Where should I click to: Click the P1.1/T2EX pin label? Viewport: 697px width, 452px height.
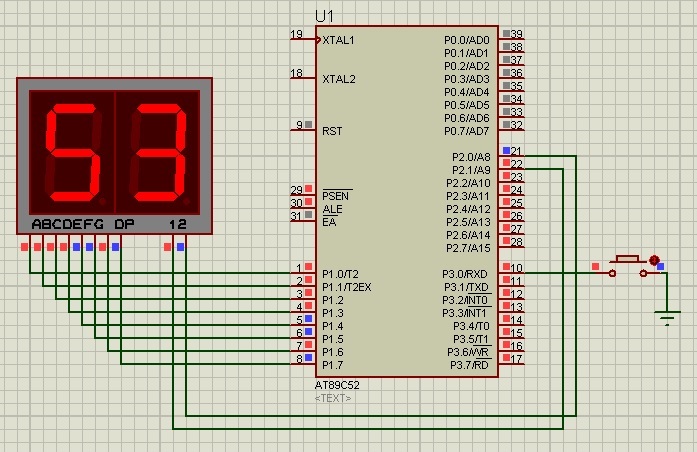pyautogui.click(x=347, y=287)
